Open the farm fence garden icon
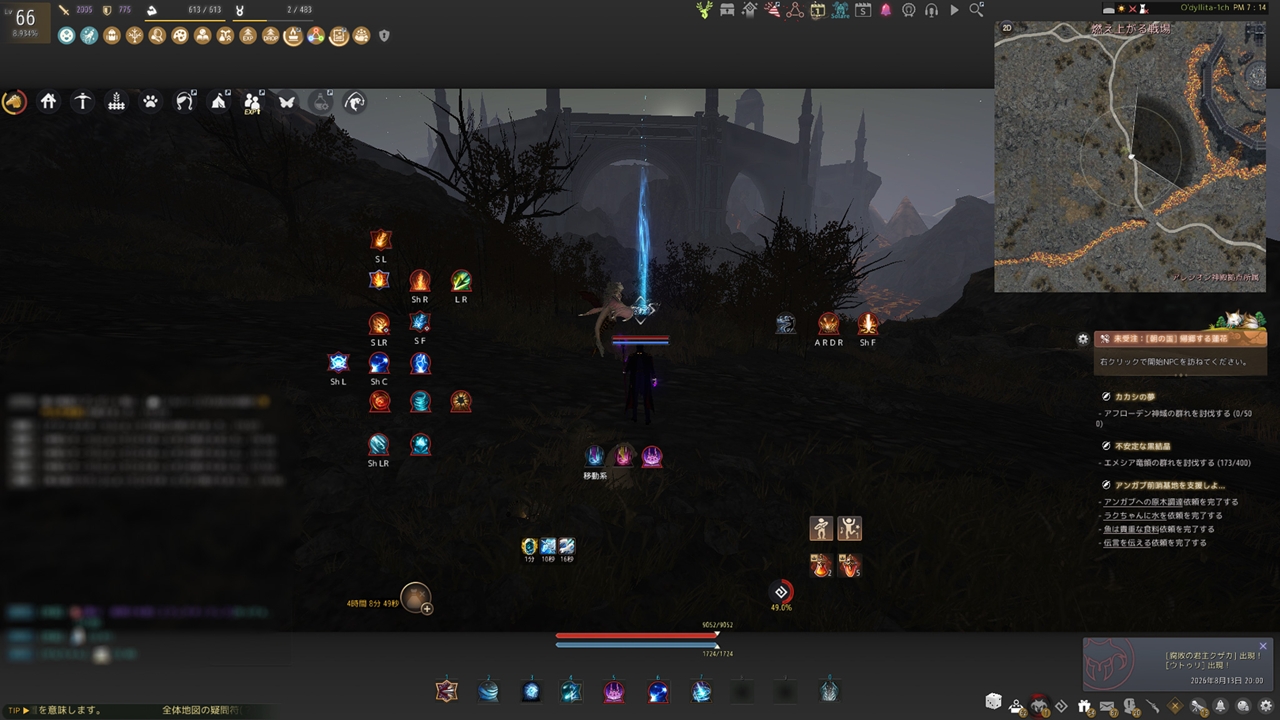The height and width of the screenshot is (720, 1280). click(116, 101)
